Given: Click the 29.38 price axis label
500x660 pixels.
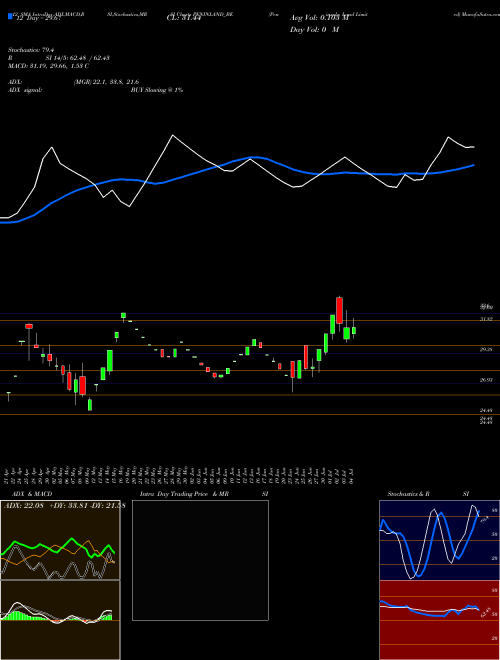Looking at the screenshot, I should pyautogui.click(x=486, y=349).
